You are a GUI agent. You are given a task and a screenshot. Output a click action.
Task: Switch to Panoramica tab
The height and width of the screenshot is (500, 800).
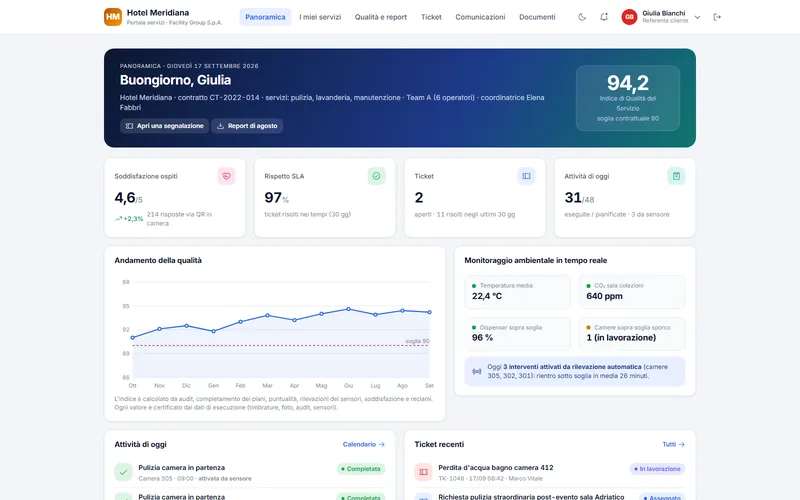[x=265, y=17]
